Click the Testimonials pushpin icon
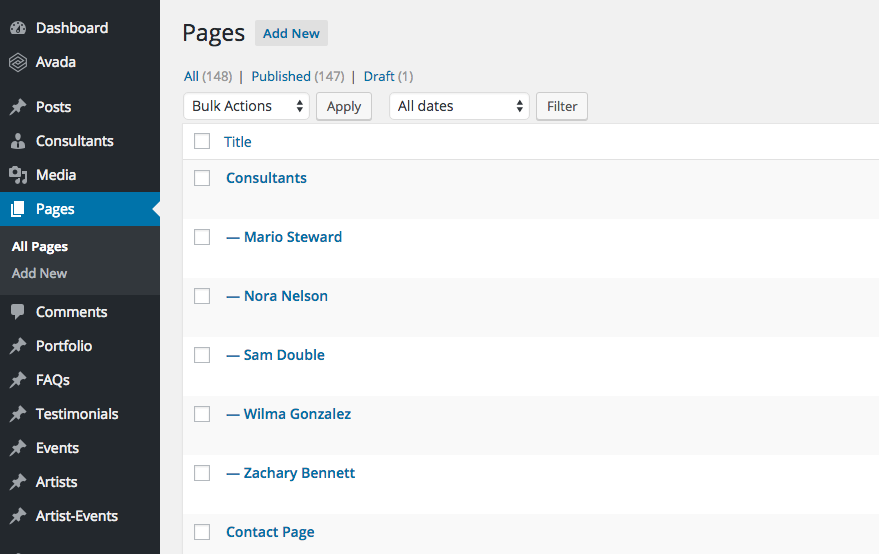 point(18,414)
